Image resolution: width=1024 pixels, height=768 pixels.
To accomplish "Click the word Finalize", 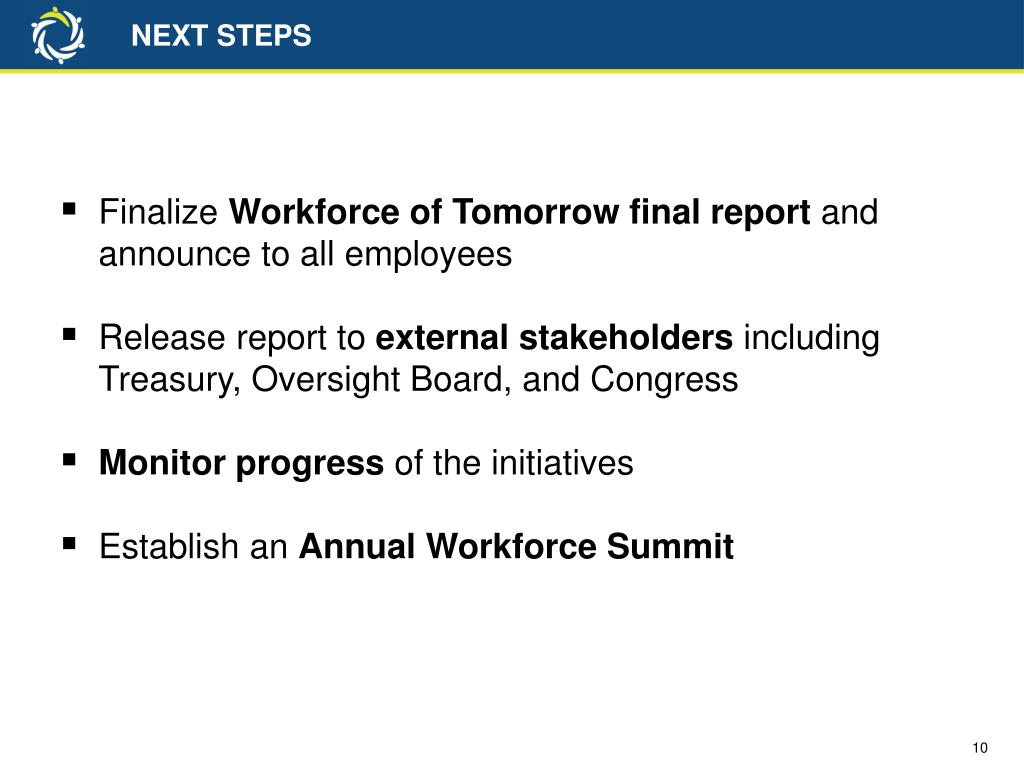I will tap(158, 212).
